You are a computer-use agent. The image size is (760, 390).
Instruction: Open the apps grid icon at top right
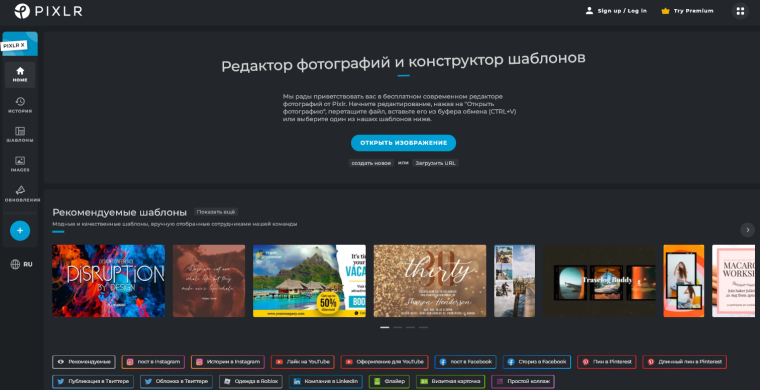pos(740,11)
